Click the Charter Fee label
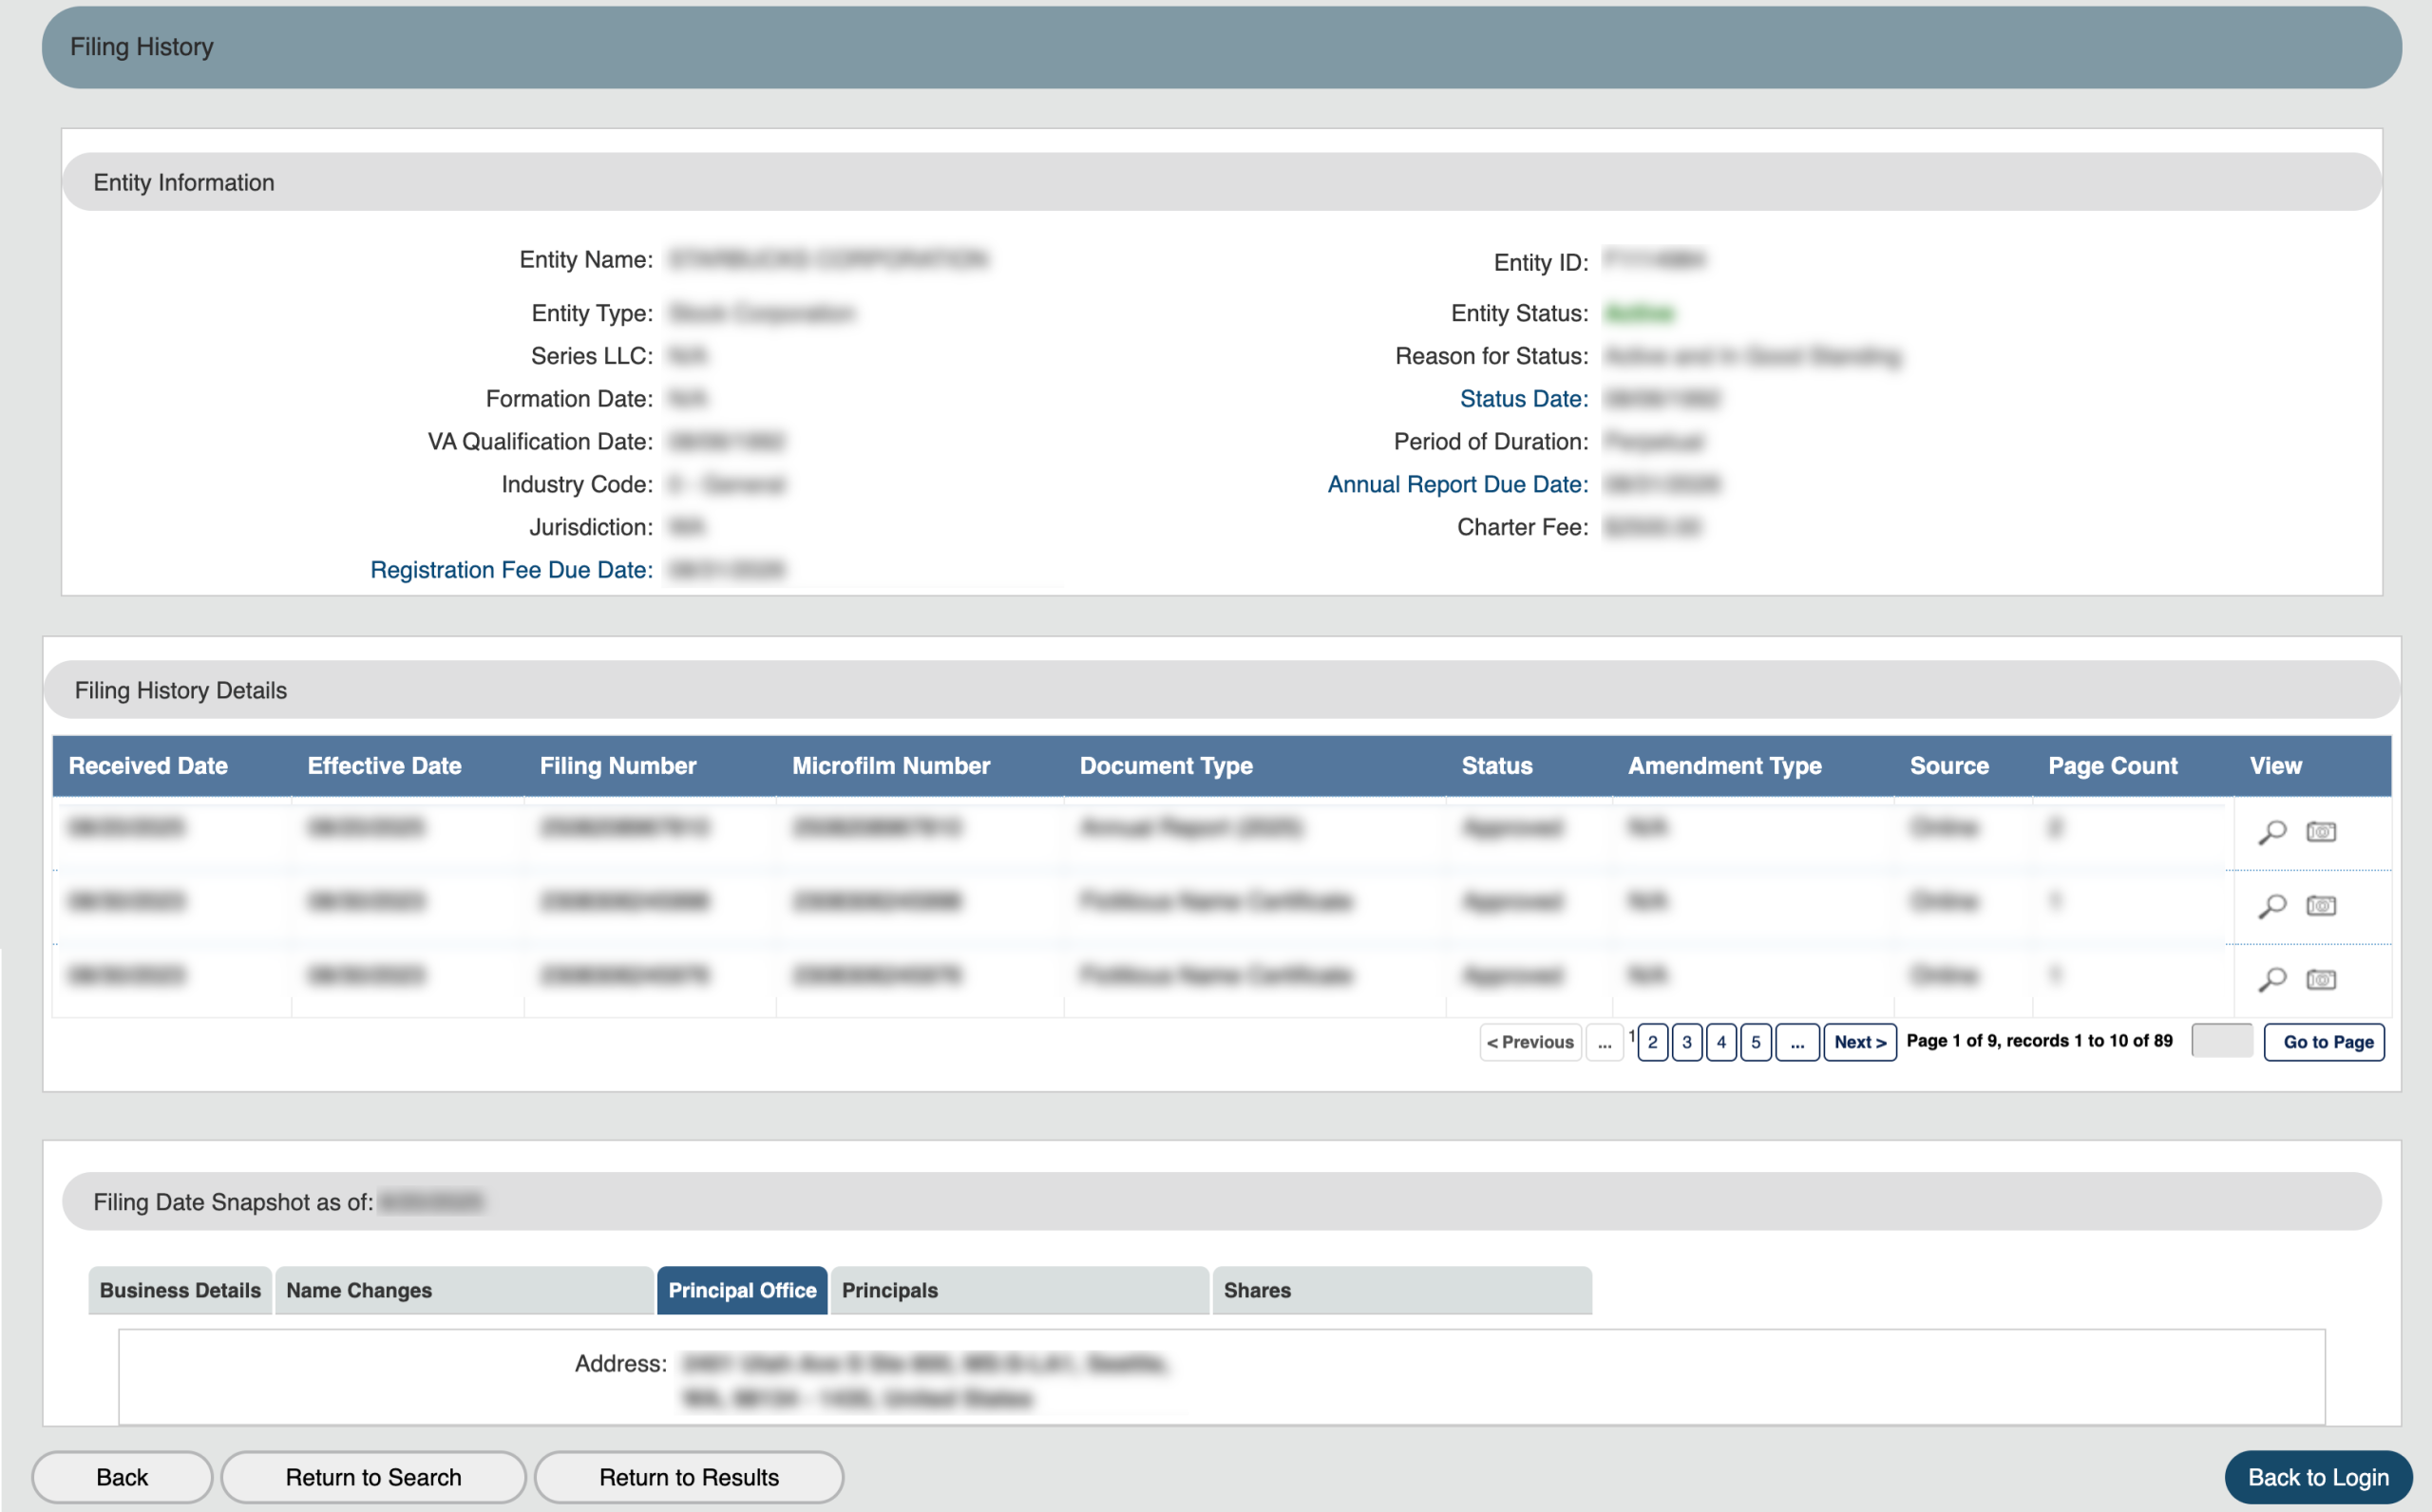This screenshot has height=1512, width=2432. click(1522, 527)
